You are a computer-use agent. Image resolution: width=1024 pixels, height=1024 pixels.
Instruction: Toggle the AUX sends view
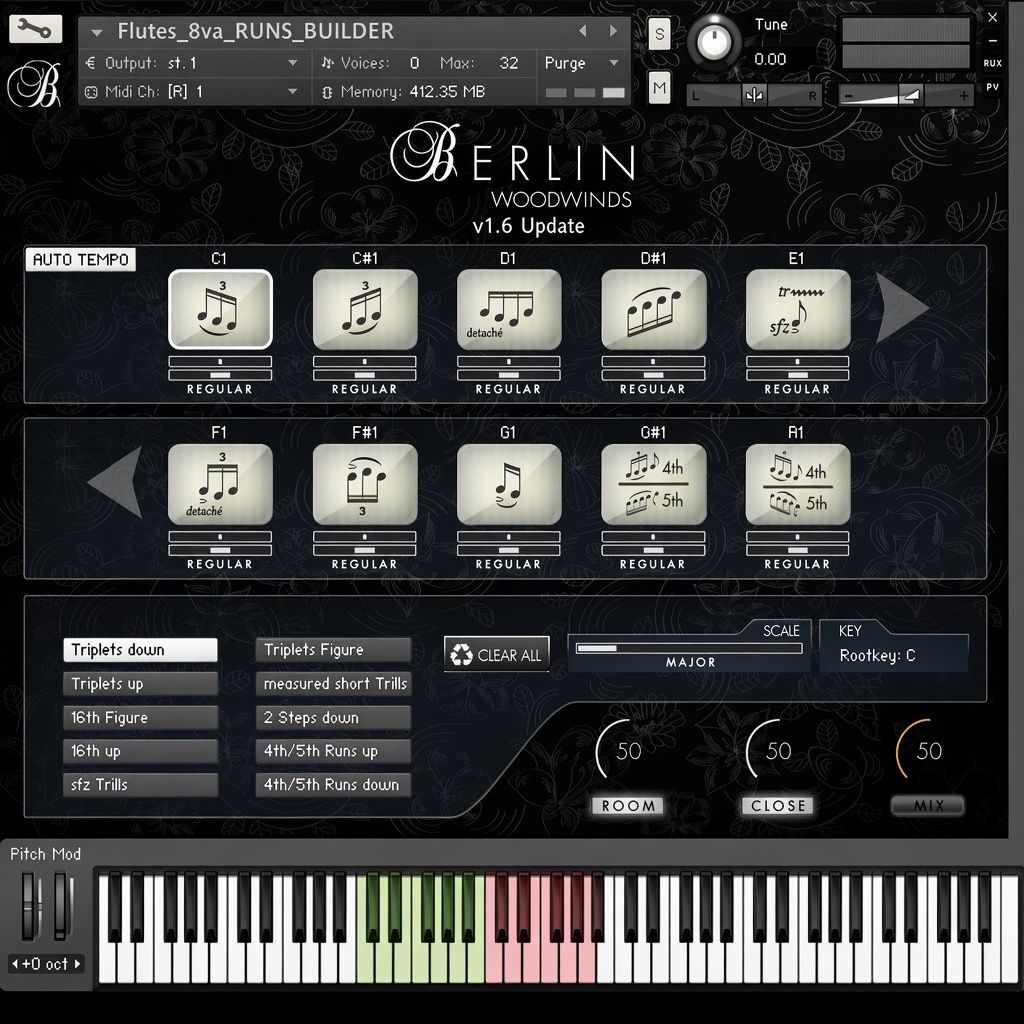tap(992, 63)
